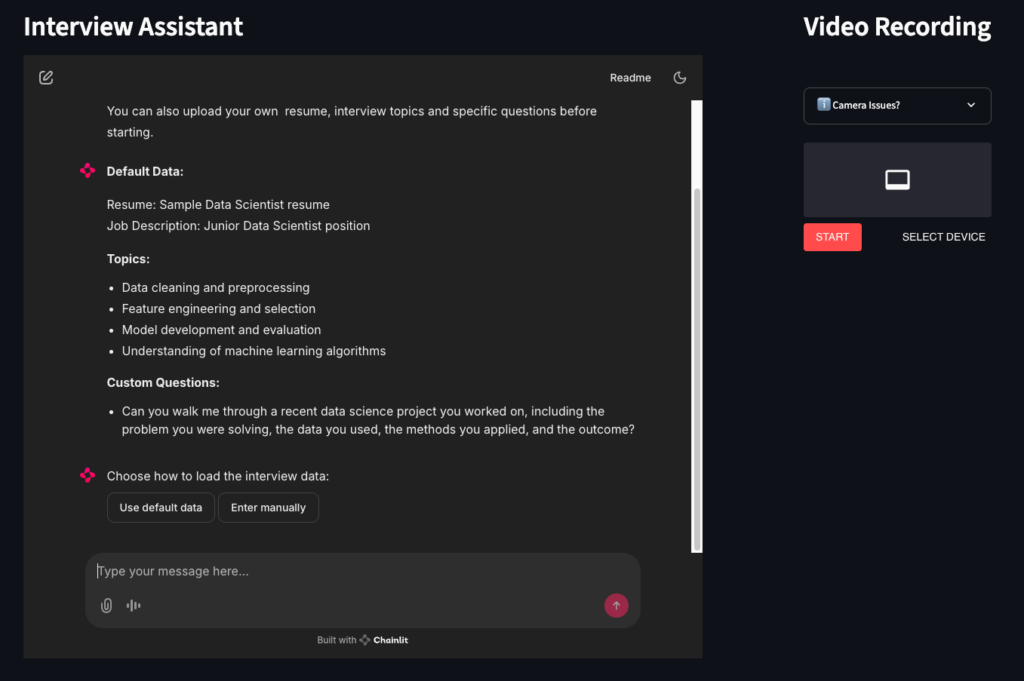Screen dimensions: 1024x681
Task: Toggle dark mode with the moon icon
Action: (x=680, y=78)
